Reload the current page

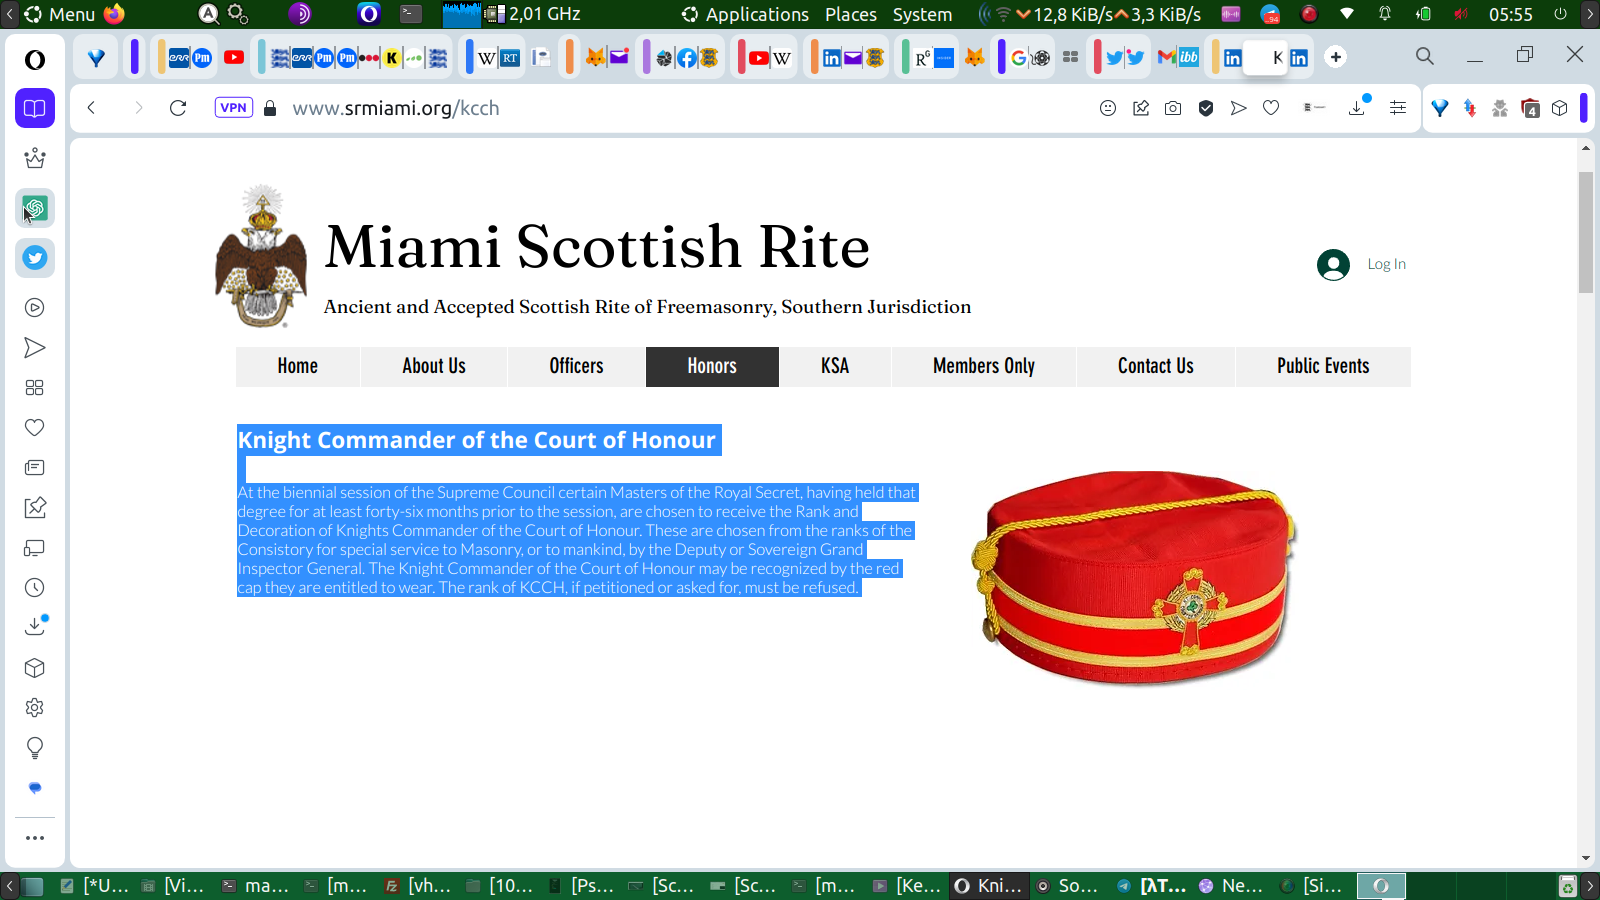click(178, 108)
